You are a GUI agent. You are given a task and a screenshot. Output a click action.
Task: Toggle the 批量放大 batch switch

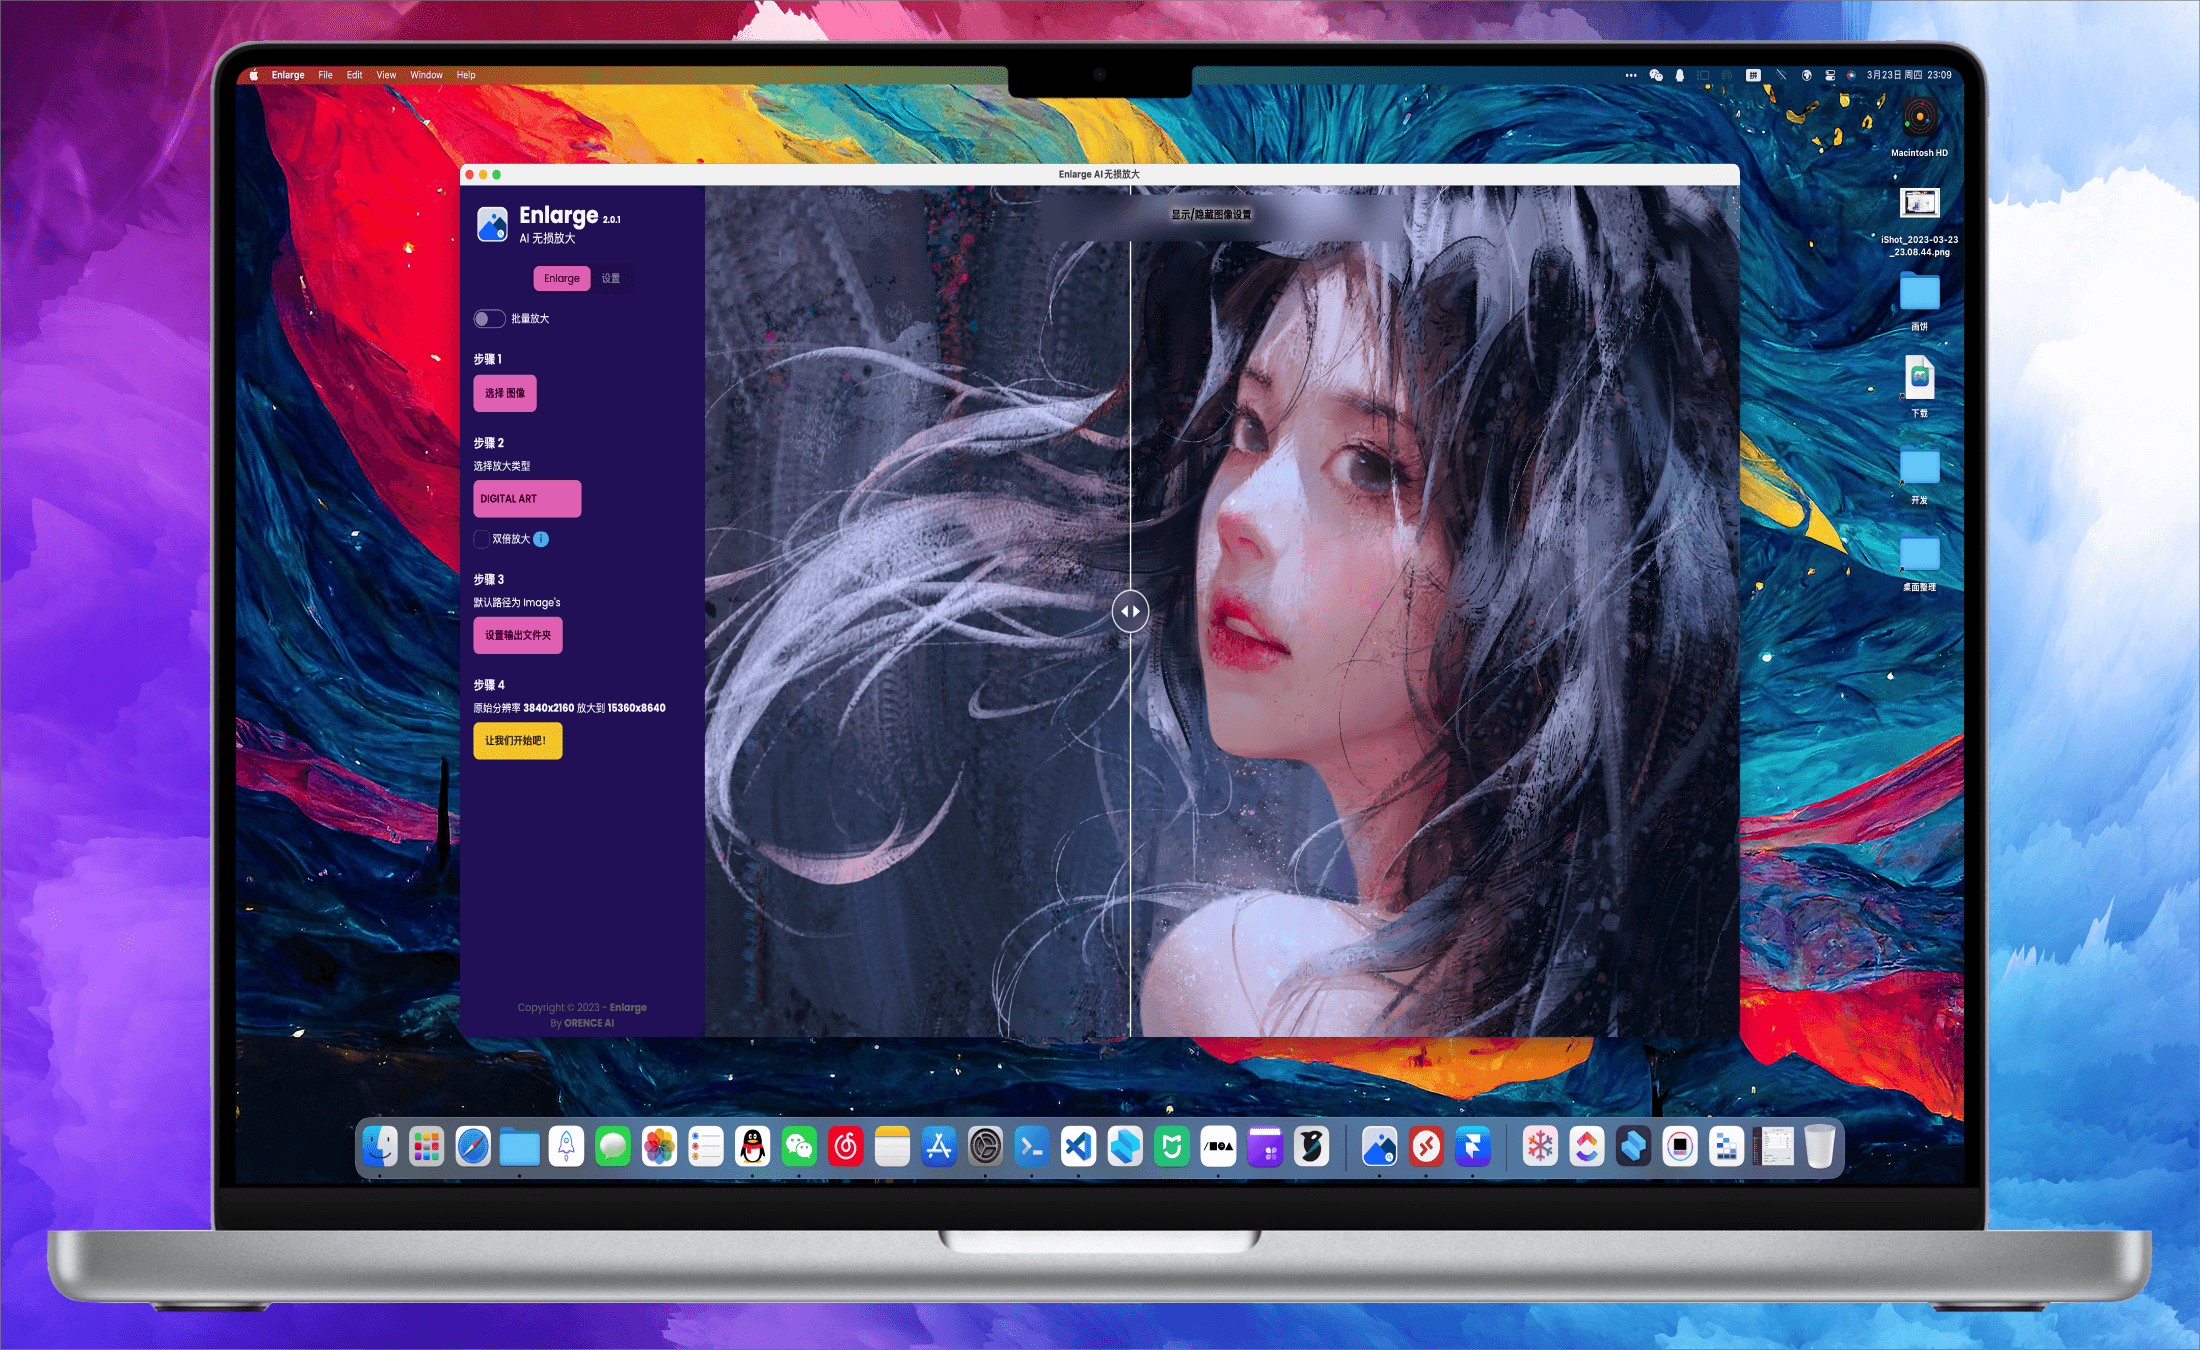click(x=488, y=319)
